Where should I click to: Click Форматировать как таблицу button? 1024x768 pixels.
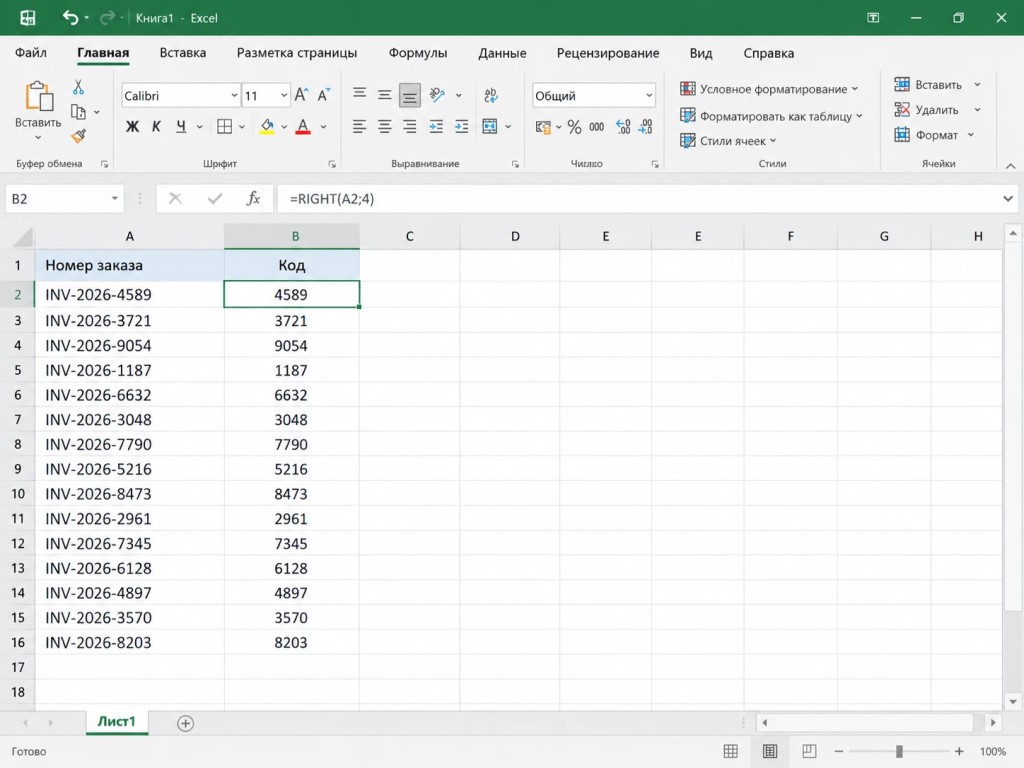click(771, 116)
